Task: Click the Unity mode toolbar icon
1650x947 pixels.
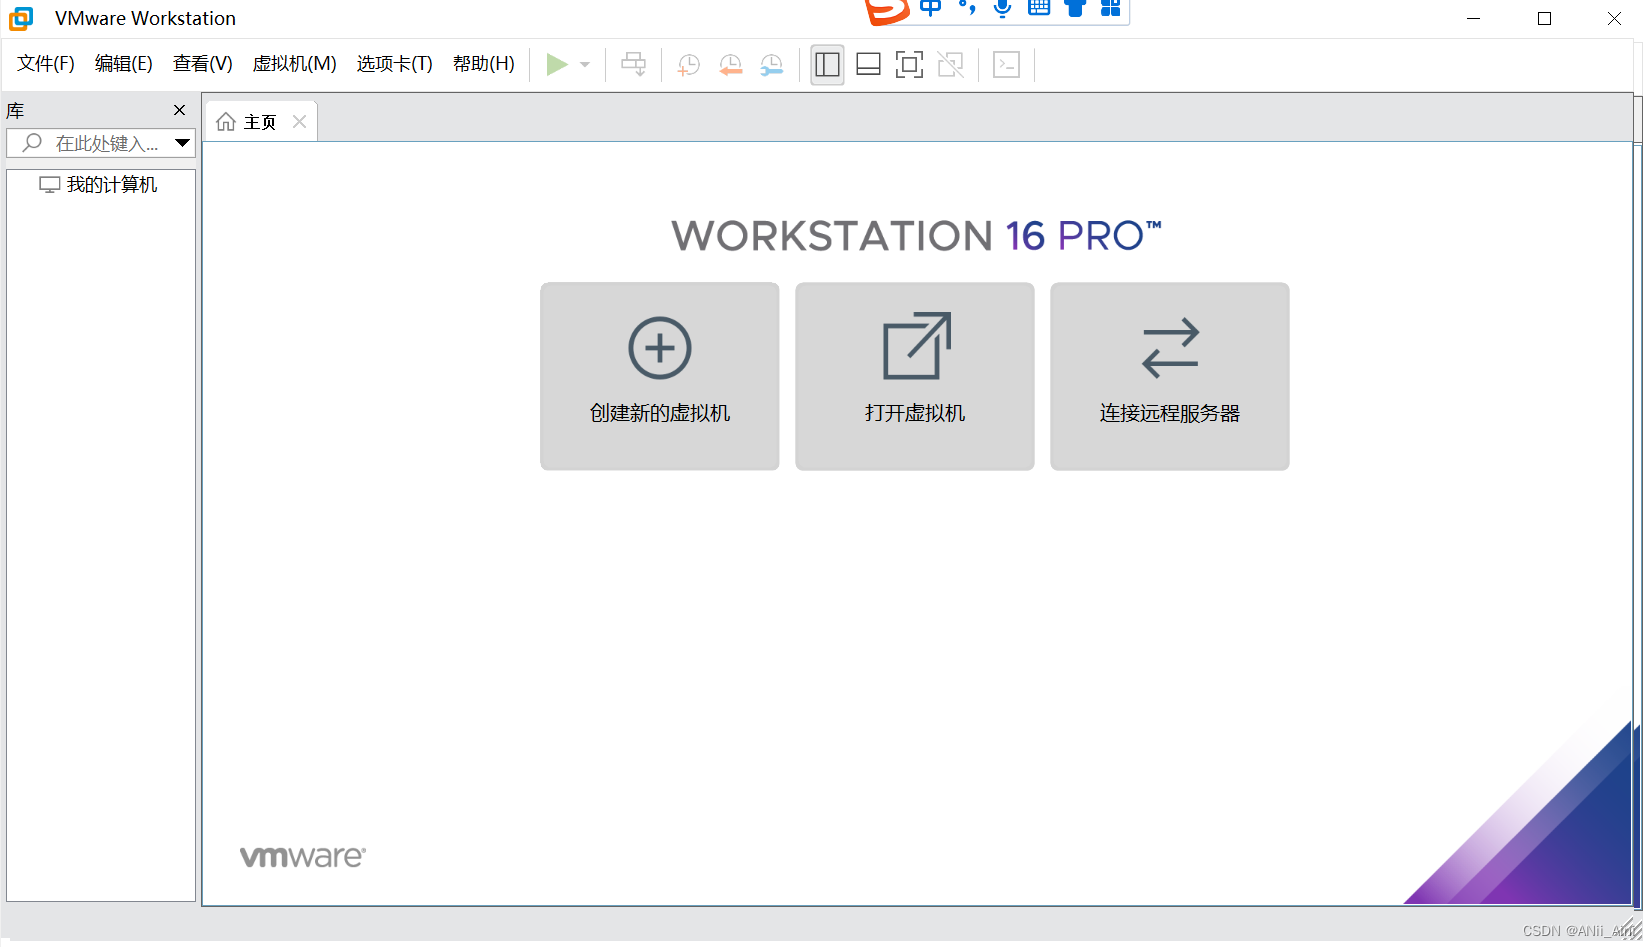Action: coord(951,65)
